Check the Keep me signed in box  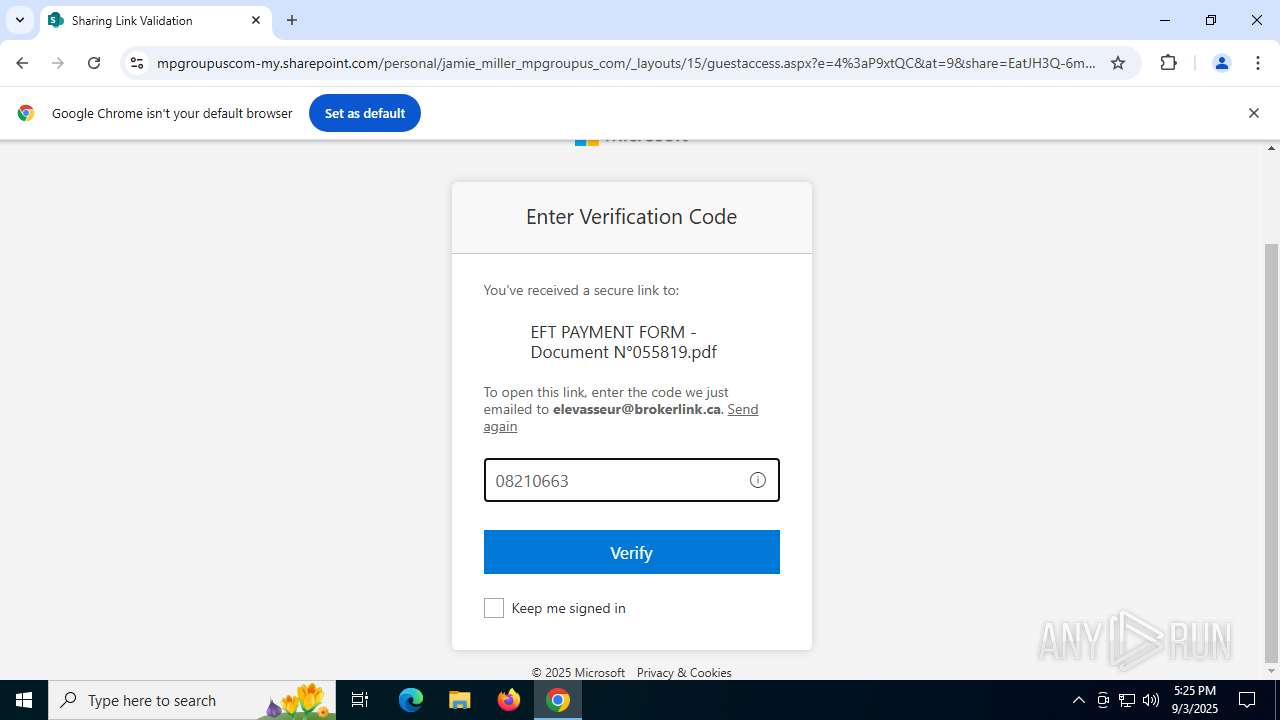click(494, 608)
